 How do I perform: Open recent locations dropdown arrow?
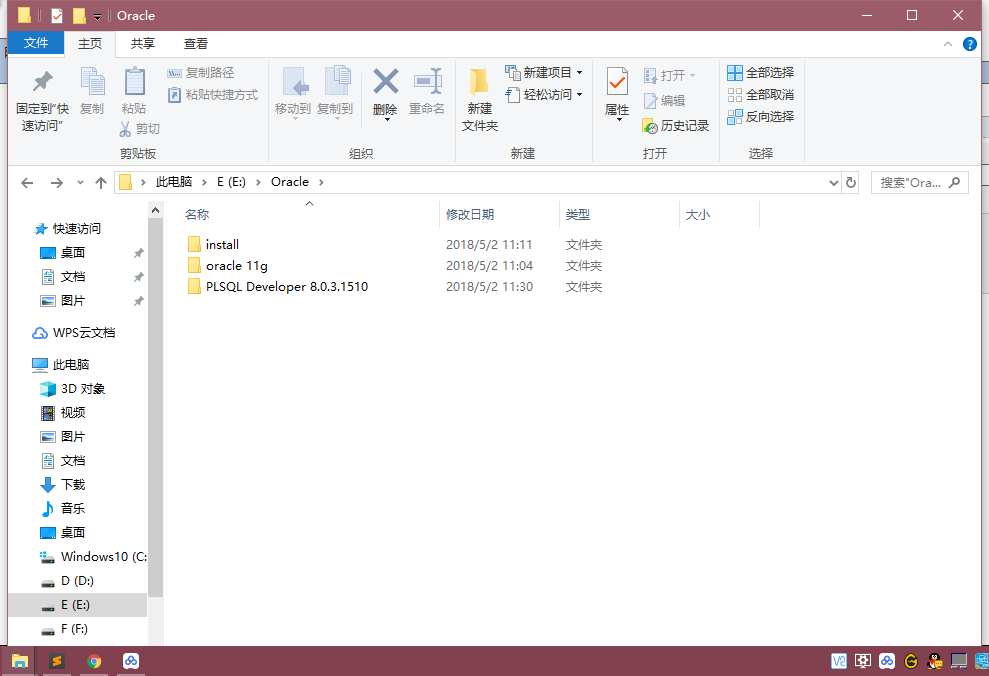pos(80,183)
